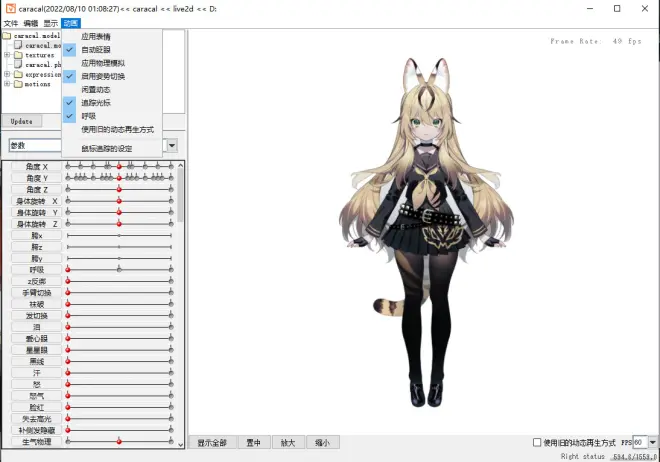
Task: Click the 生气物理 slider red handle
Action: tap(119, 441)
